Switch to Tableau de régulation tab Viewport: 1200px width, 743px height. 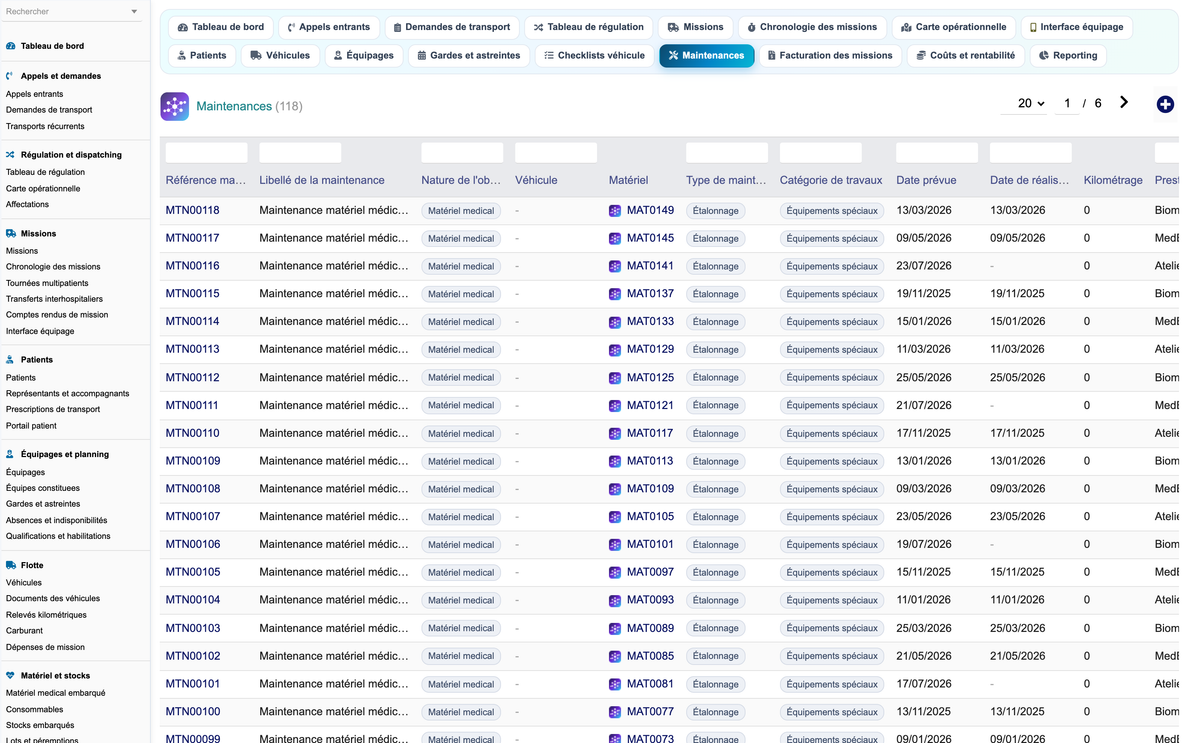(x=589, y=27)
